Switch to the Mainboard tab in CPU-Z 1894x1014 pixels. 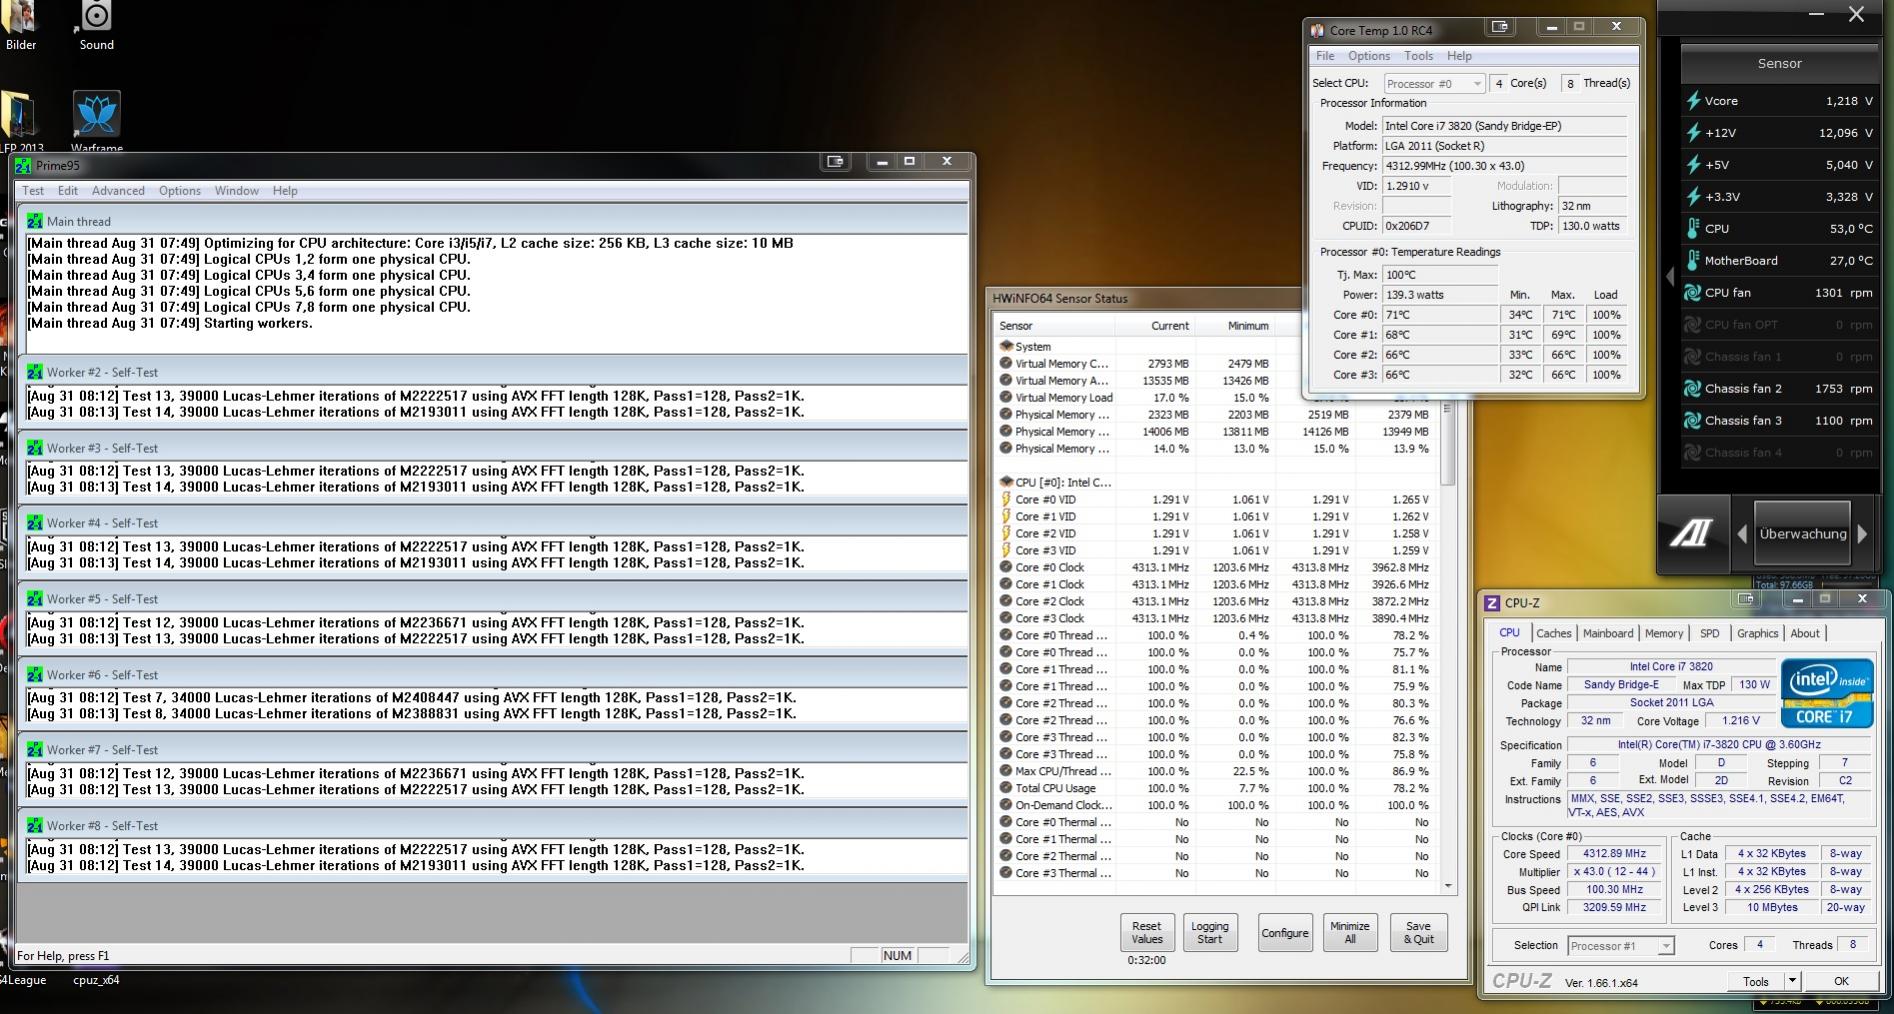pyautogui.click(x=1608, y=633)
